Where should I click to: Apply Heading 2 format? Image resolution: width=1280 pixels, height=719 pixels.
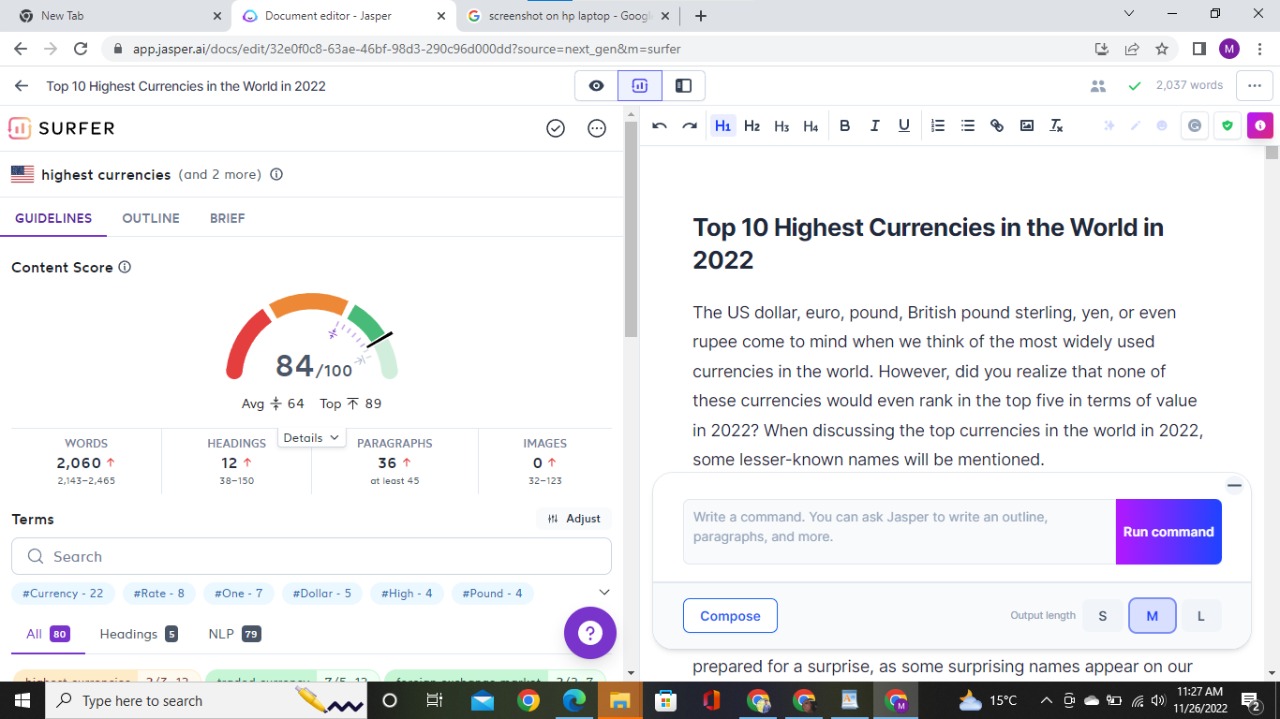[752, 126]
